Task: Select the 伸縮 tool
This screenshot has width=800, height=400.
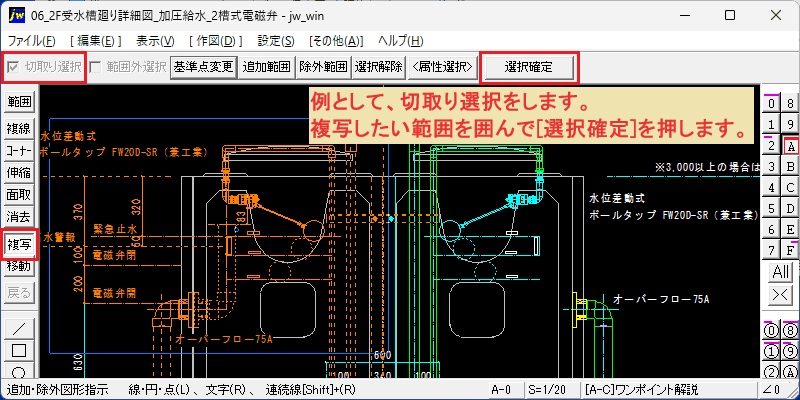Action: pyautogui.click(x=19, y=173)
